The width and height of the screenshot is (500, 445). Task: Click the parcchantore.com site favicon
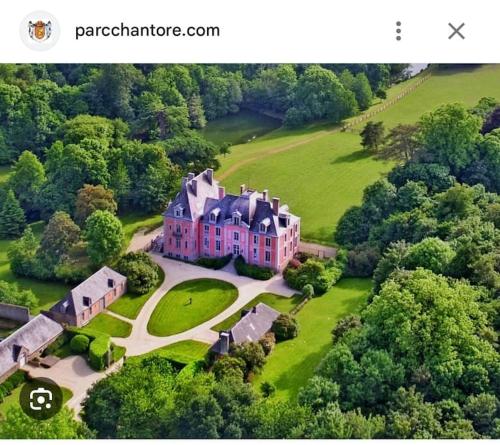click(x=40, y=31)
